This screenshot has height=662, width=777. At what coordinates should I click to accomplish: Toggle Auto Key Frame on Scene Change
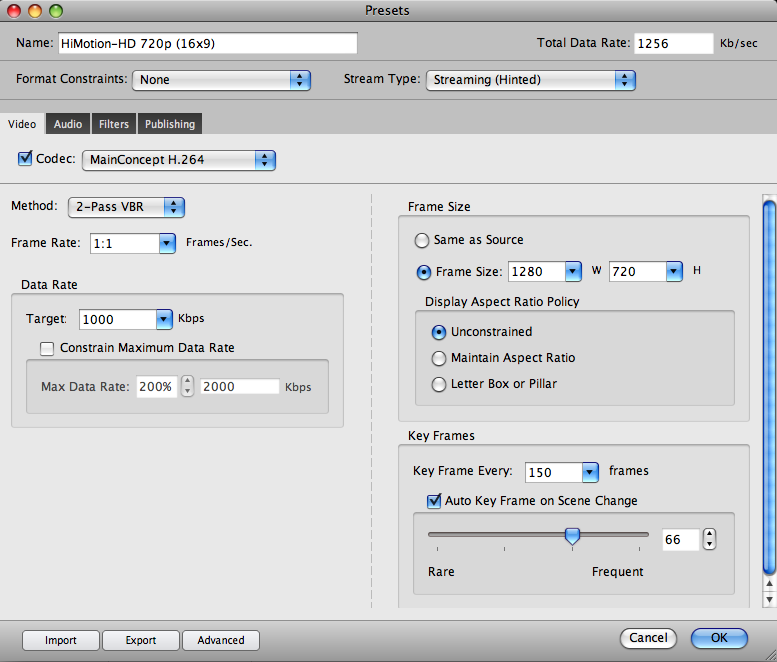(x=434, y=501)
